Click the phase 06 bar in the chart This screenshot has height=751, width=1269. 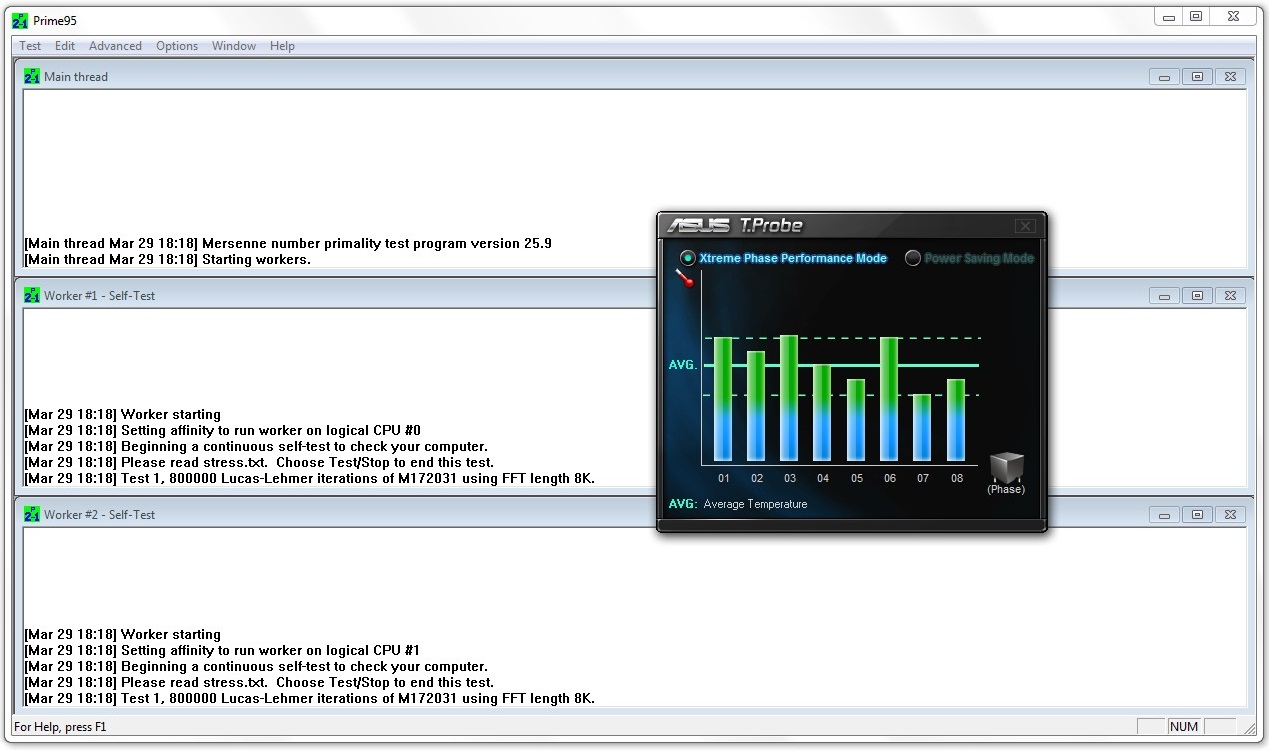pos(889,400)
